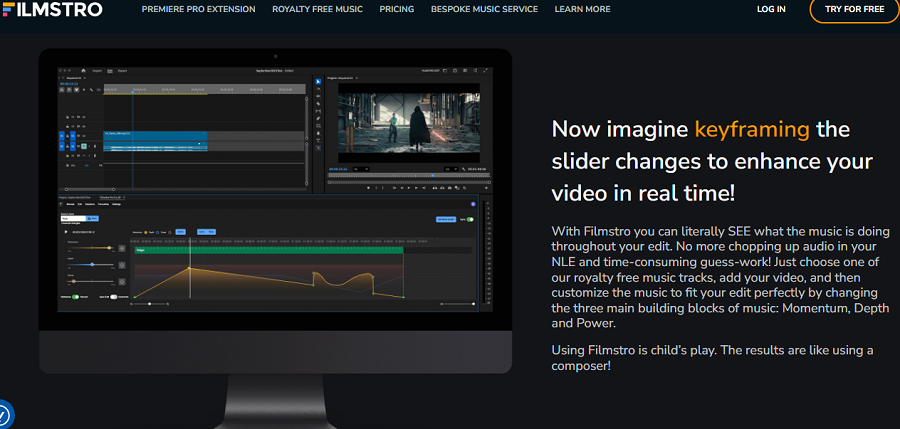
Task: Click the Filmstro user avatar icon
Action: pyautogui.click(x=474, y=204)
